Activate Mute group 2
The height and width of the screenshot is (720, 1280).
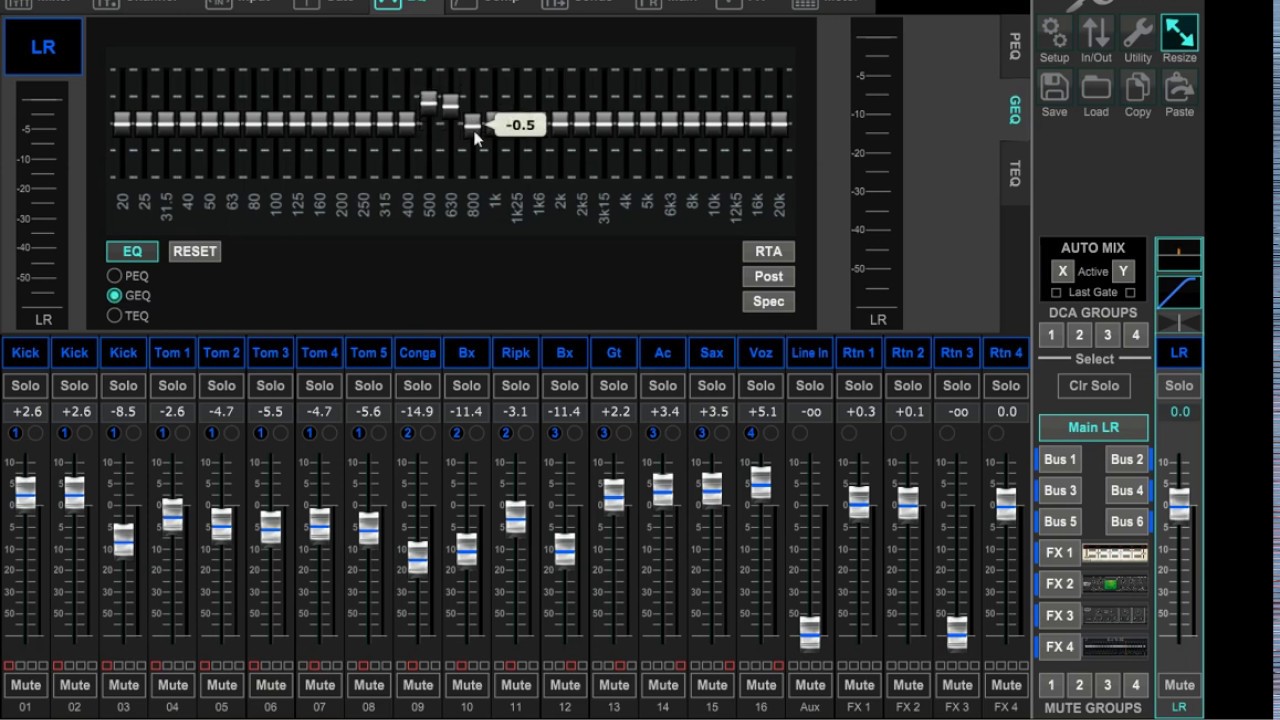pos(1079,685)
